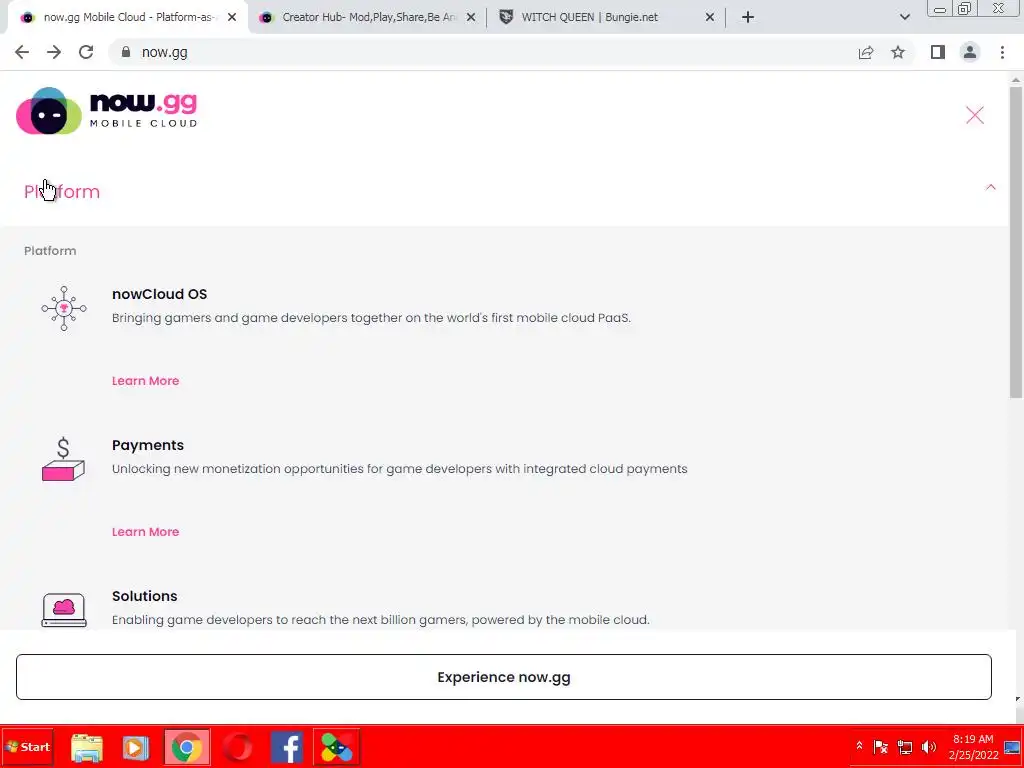Image resolution: width=1024 pixels, height=768 pixels.
Task: Open the Chrome profile avatar
Action: click(970, 52)
